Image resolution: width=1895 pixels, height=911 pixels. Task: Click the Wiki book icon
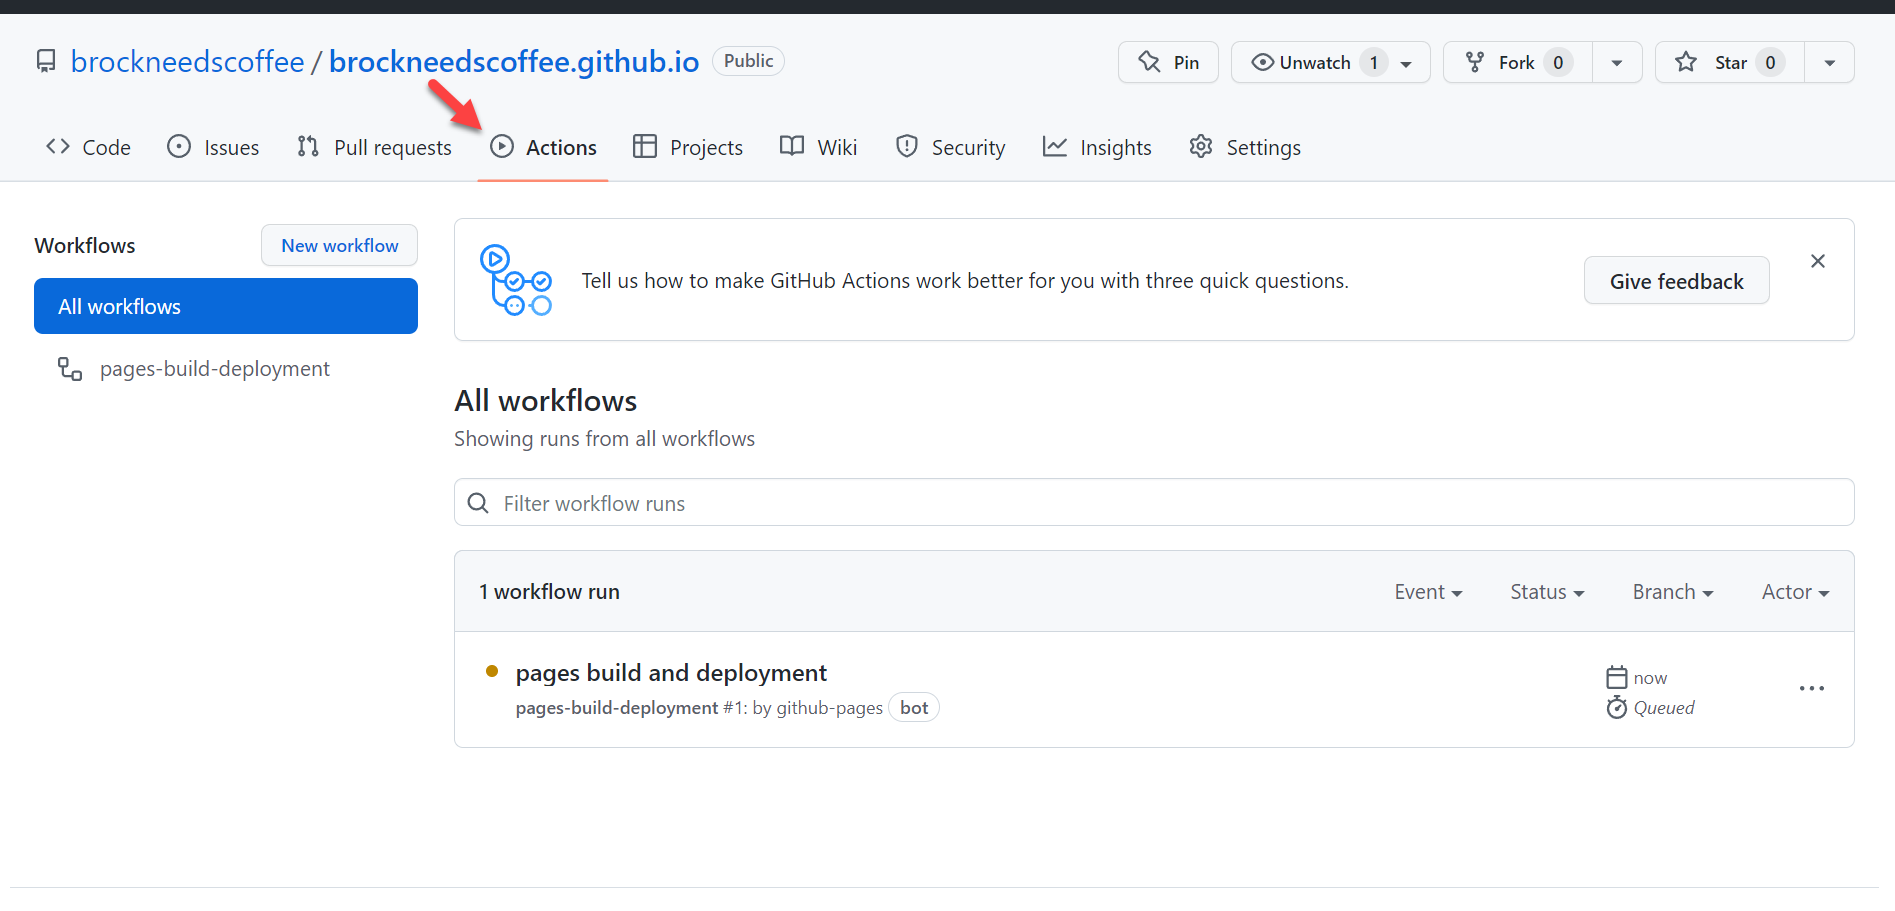[x=792, y=147]
